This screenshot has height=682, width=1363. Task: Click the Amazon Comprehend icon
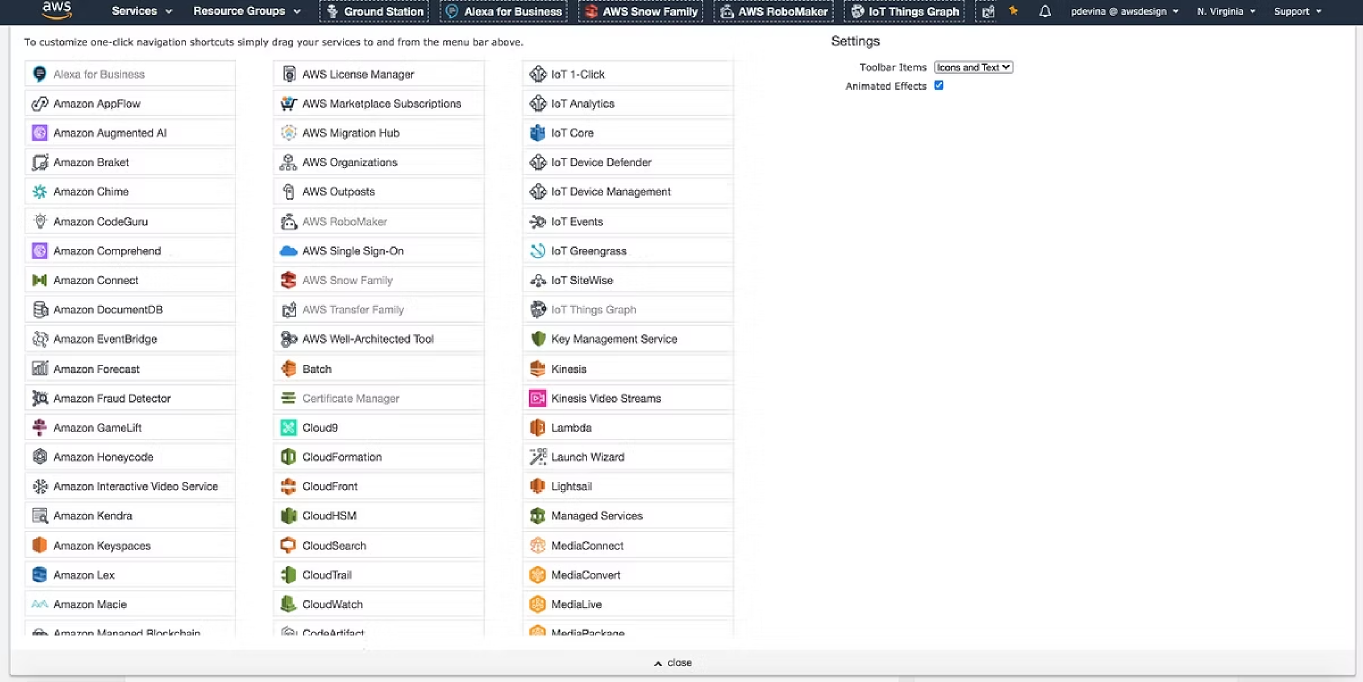click(x=40, y=251)
